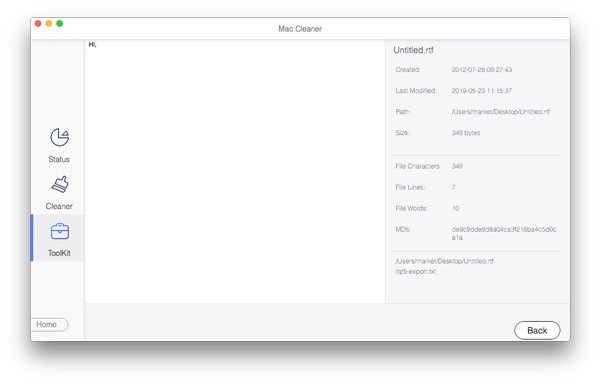
Task: Click the File Lines value 7
Action: tap(453, 187)
